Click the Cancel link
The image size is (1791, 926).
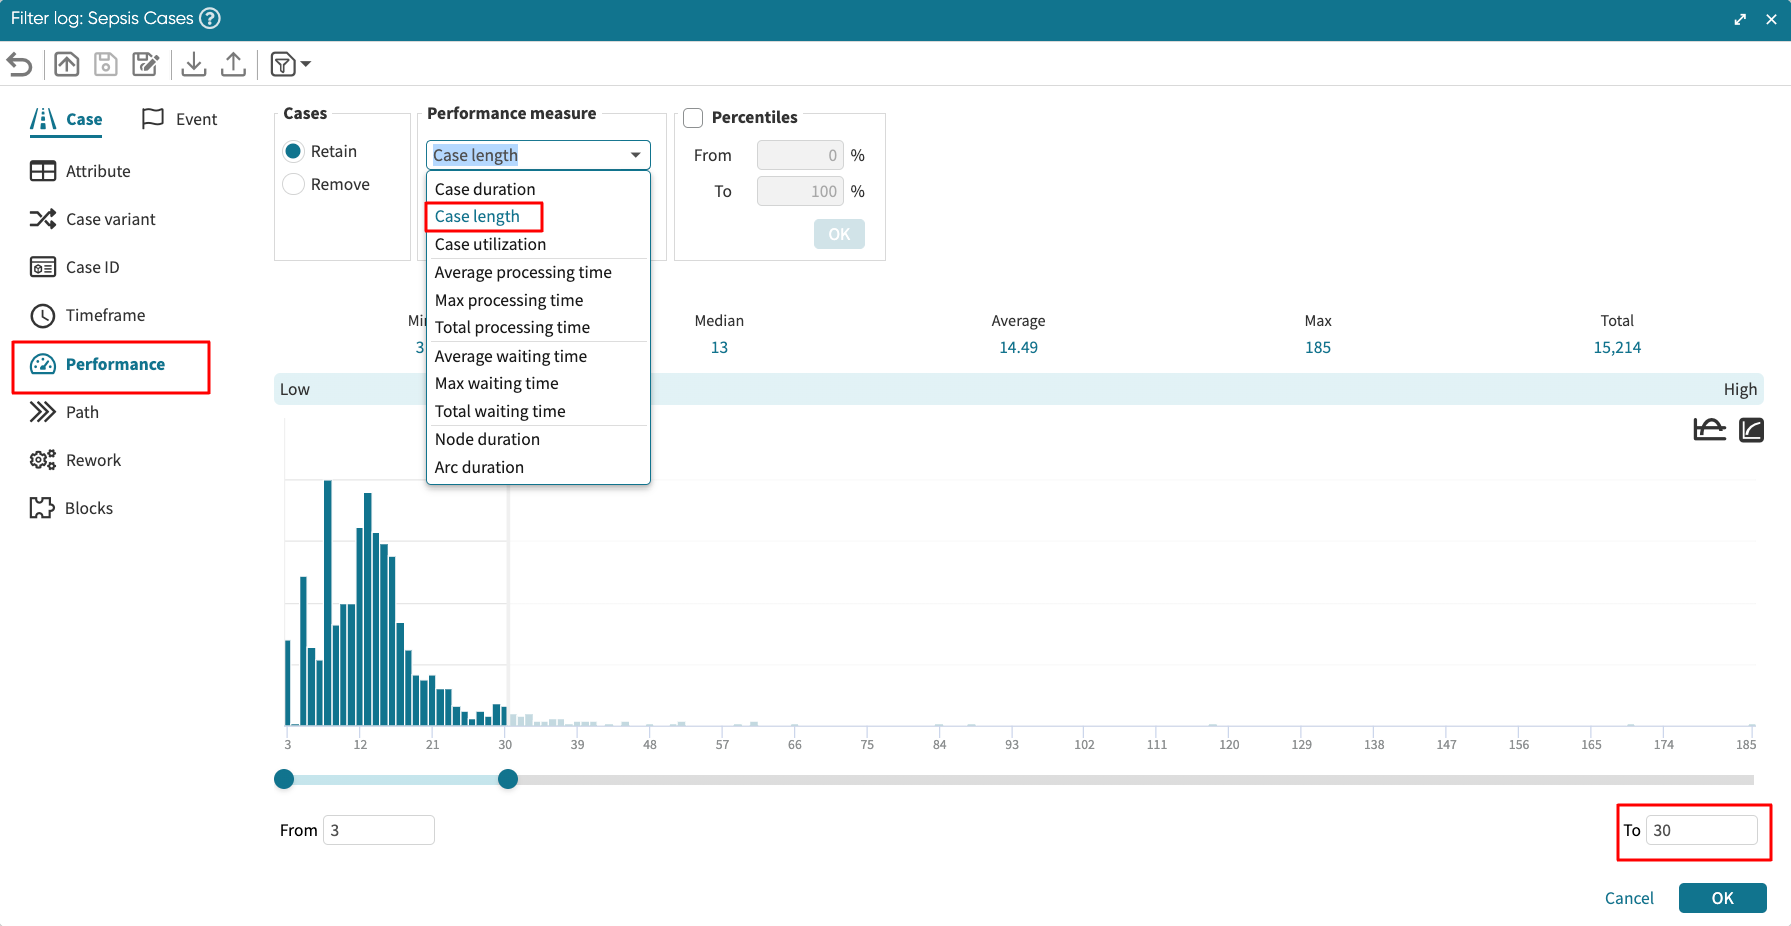(1629, 898)
